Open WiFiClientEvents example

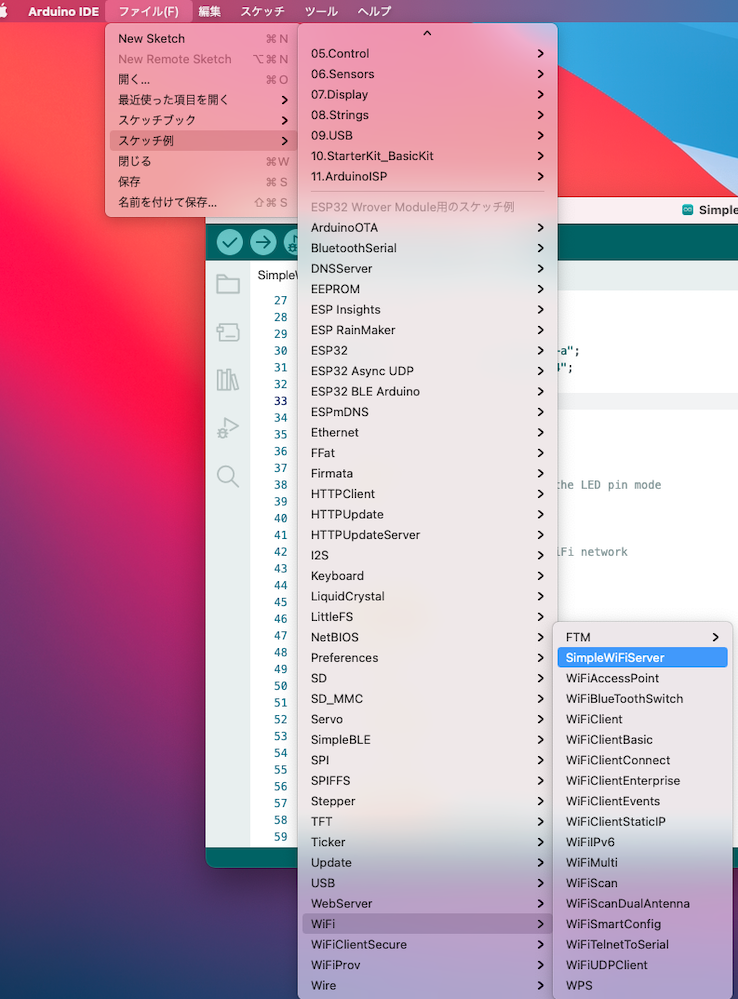(642, 801)
